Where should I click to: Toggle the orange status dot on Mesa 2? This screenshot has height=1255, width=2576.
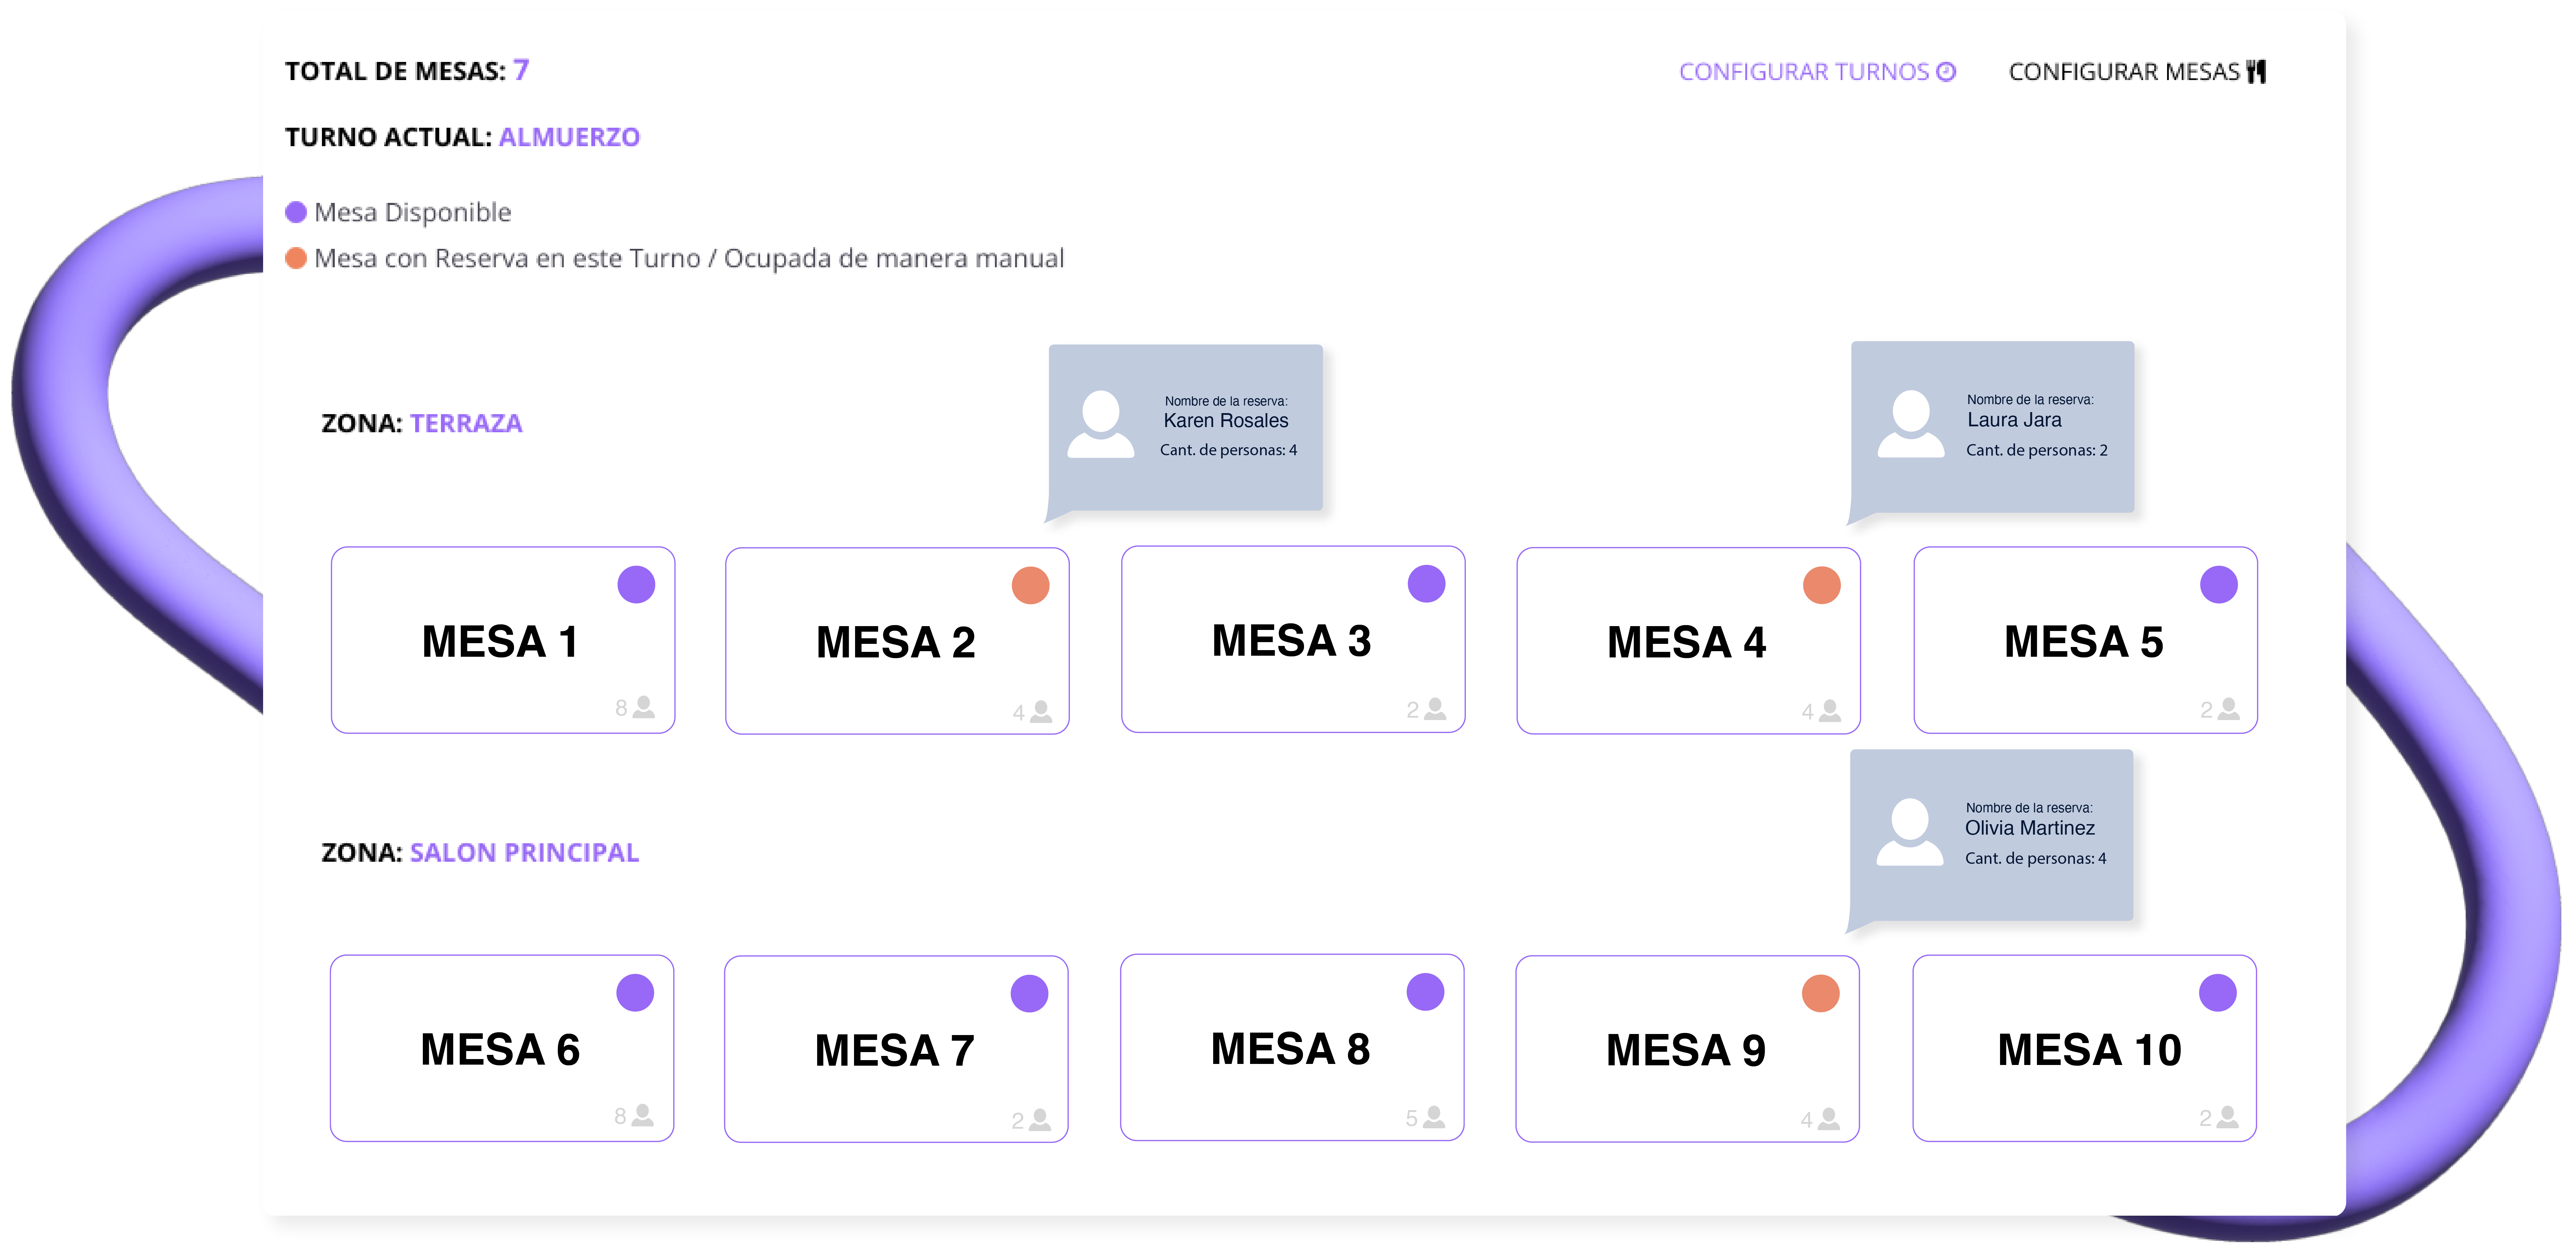1030,585
